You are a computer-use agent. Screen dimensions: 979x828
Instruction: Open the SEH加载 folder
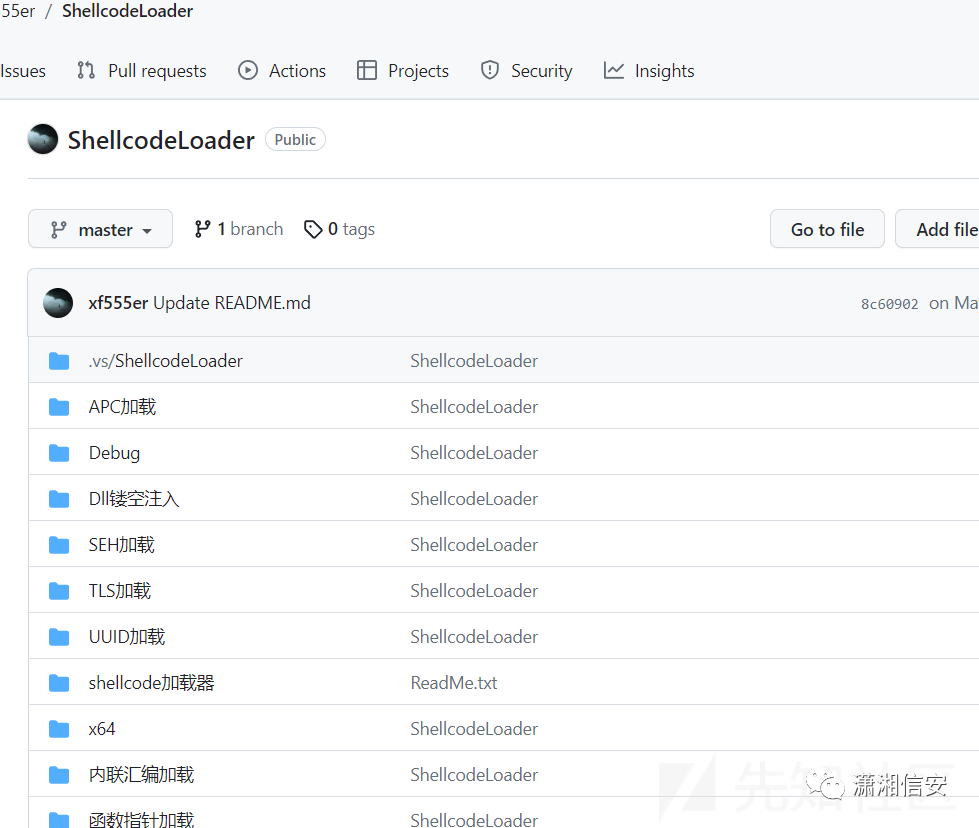coord(122,545)
